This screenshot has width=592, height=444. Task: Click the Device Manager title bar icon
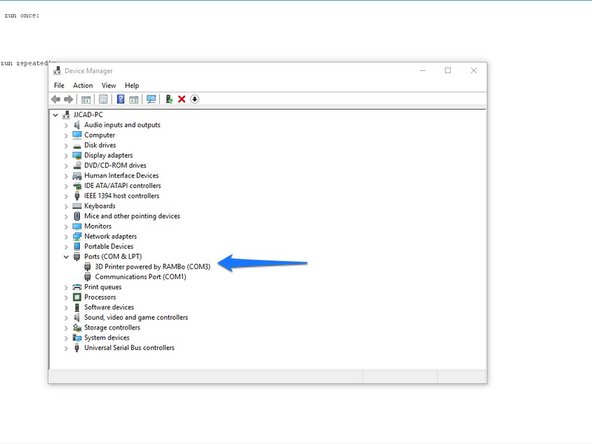coord(57,71)
